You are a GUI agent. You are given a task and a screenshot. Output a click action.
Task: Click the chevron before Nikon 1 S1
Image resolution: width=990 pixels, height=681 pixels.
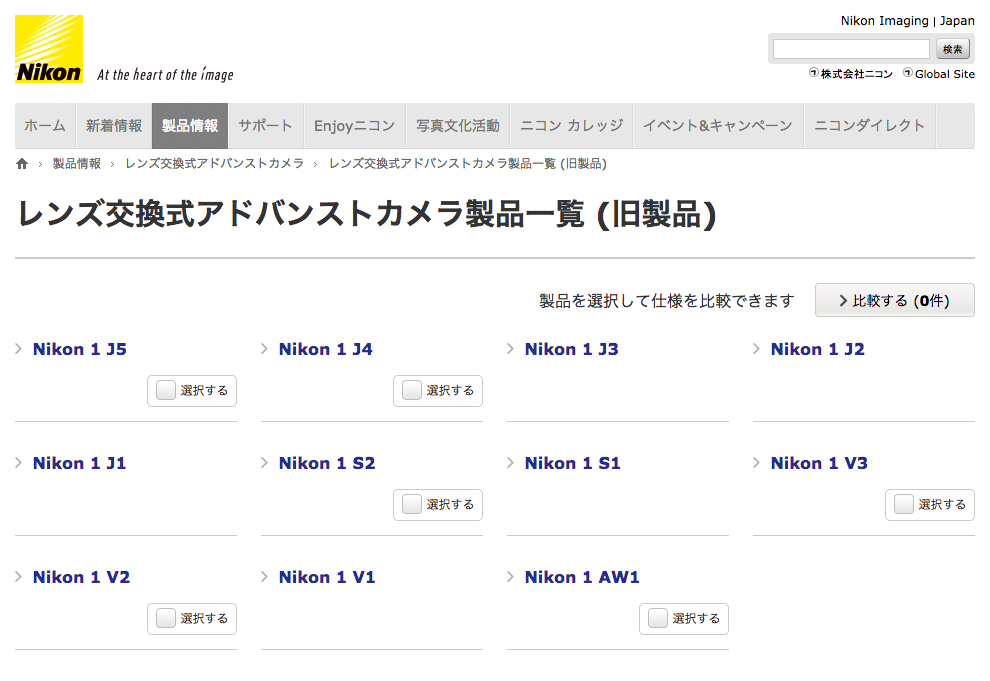(x=511, y=463)
